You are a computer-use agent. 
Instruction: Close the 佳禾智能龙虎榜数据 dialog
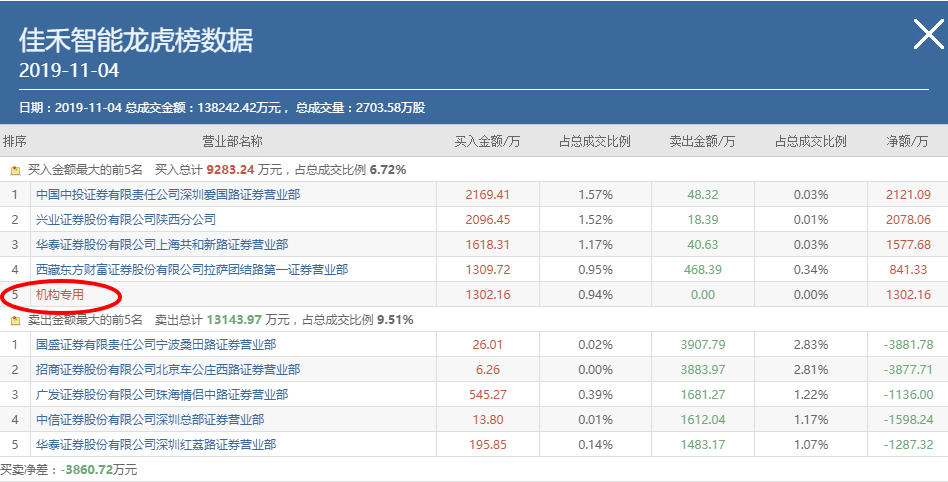coord(928,34)
